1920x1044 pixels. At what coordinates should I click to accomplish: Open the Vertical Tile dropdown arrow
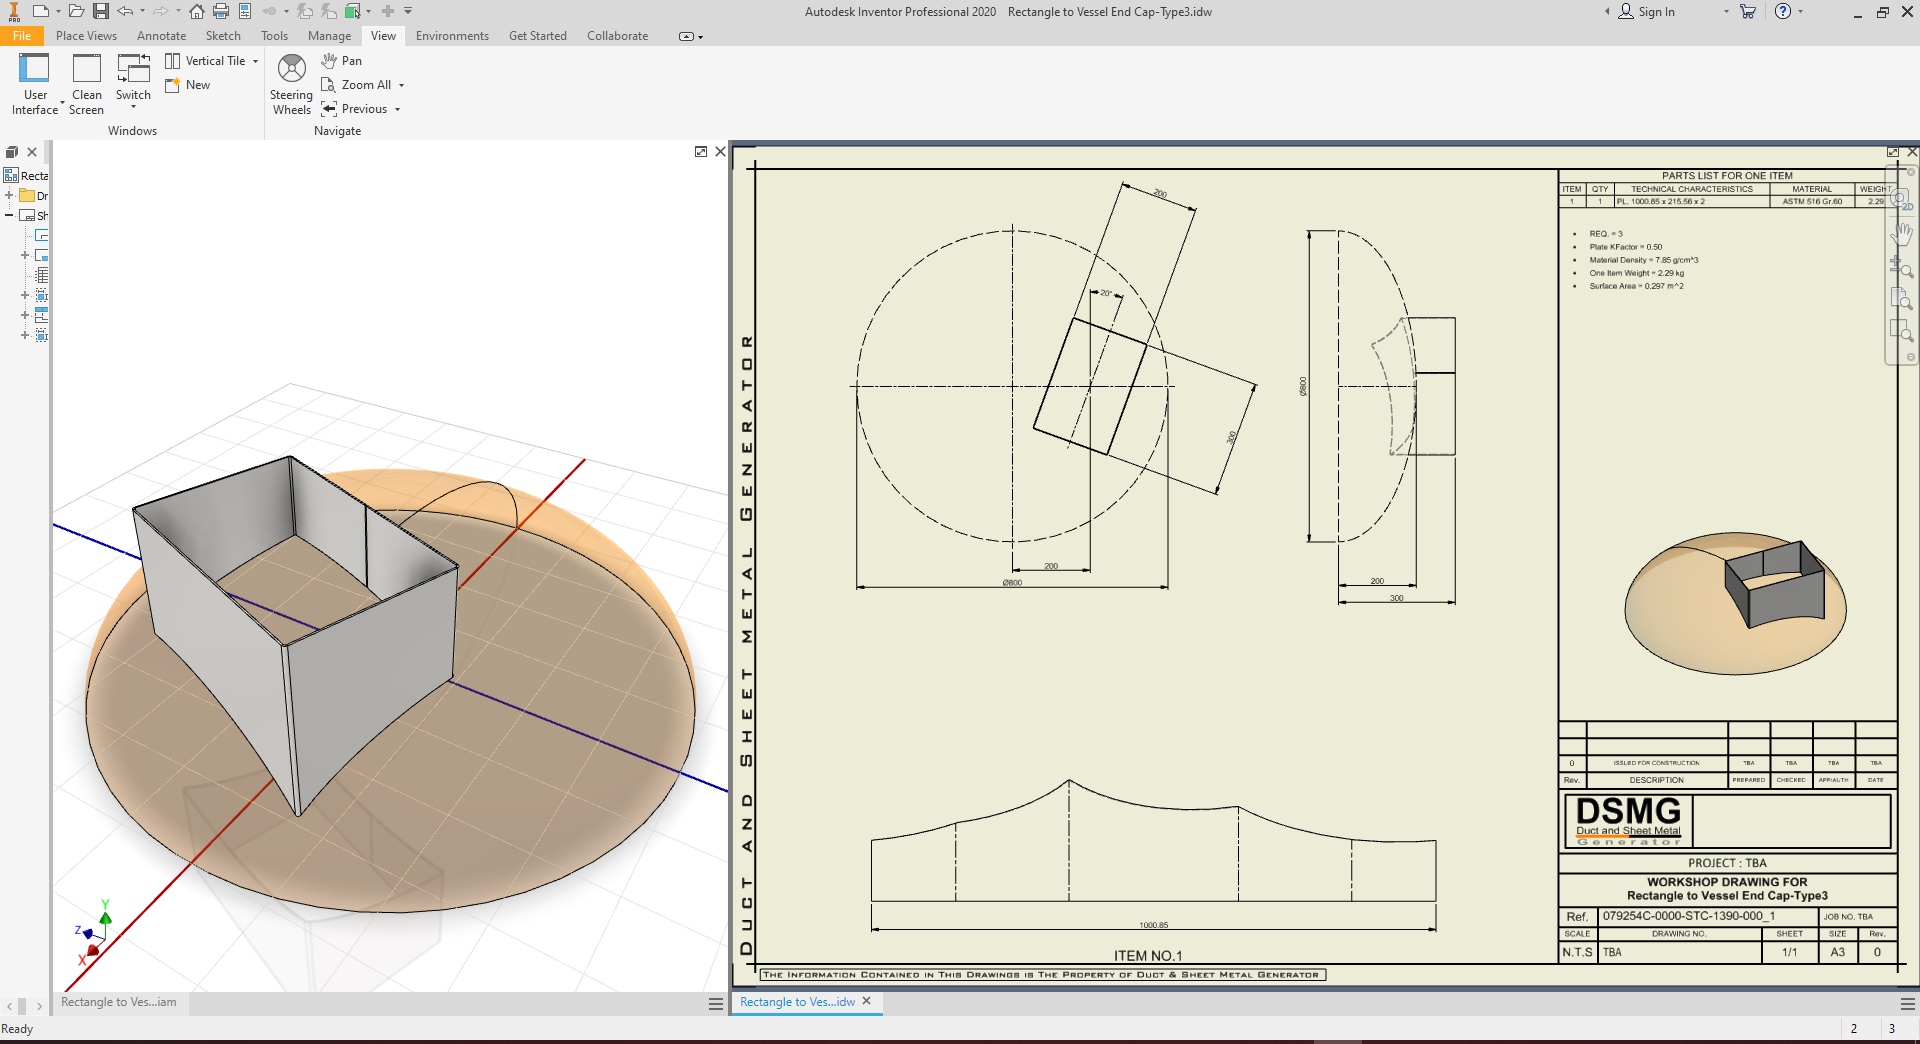coord(256,61)
